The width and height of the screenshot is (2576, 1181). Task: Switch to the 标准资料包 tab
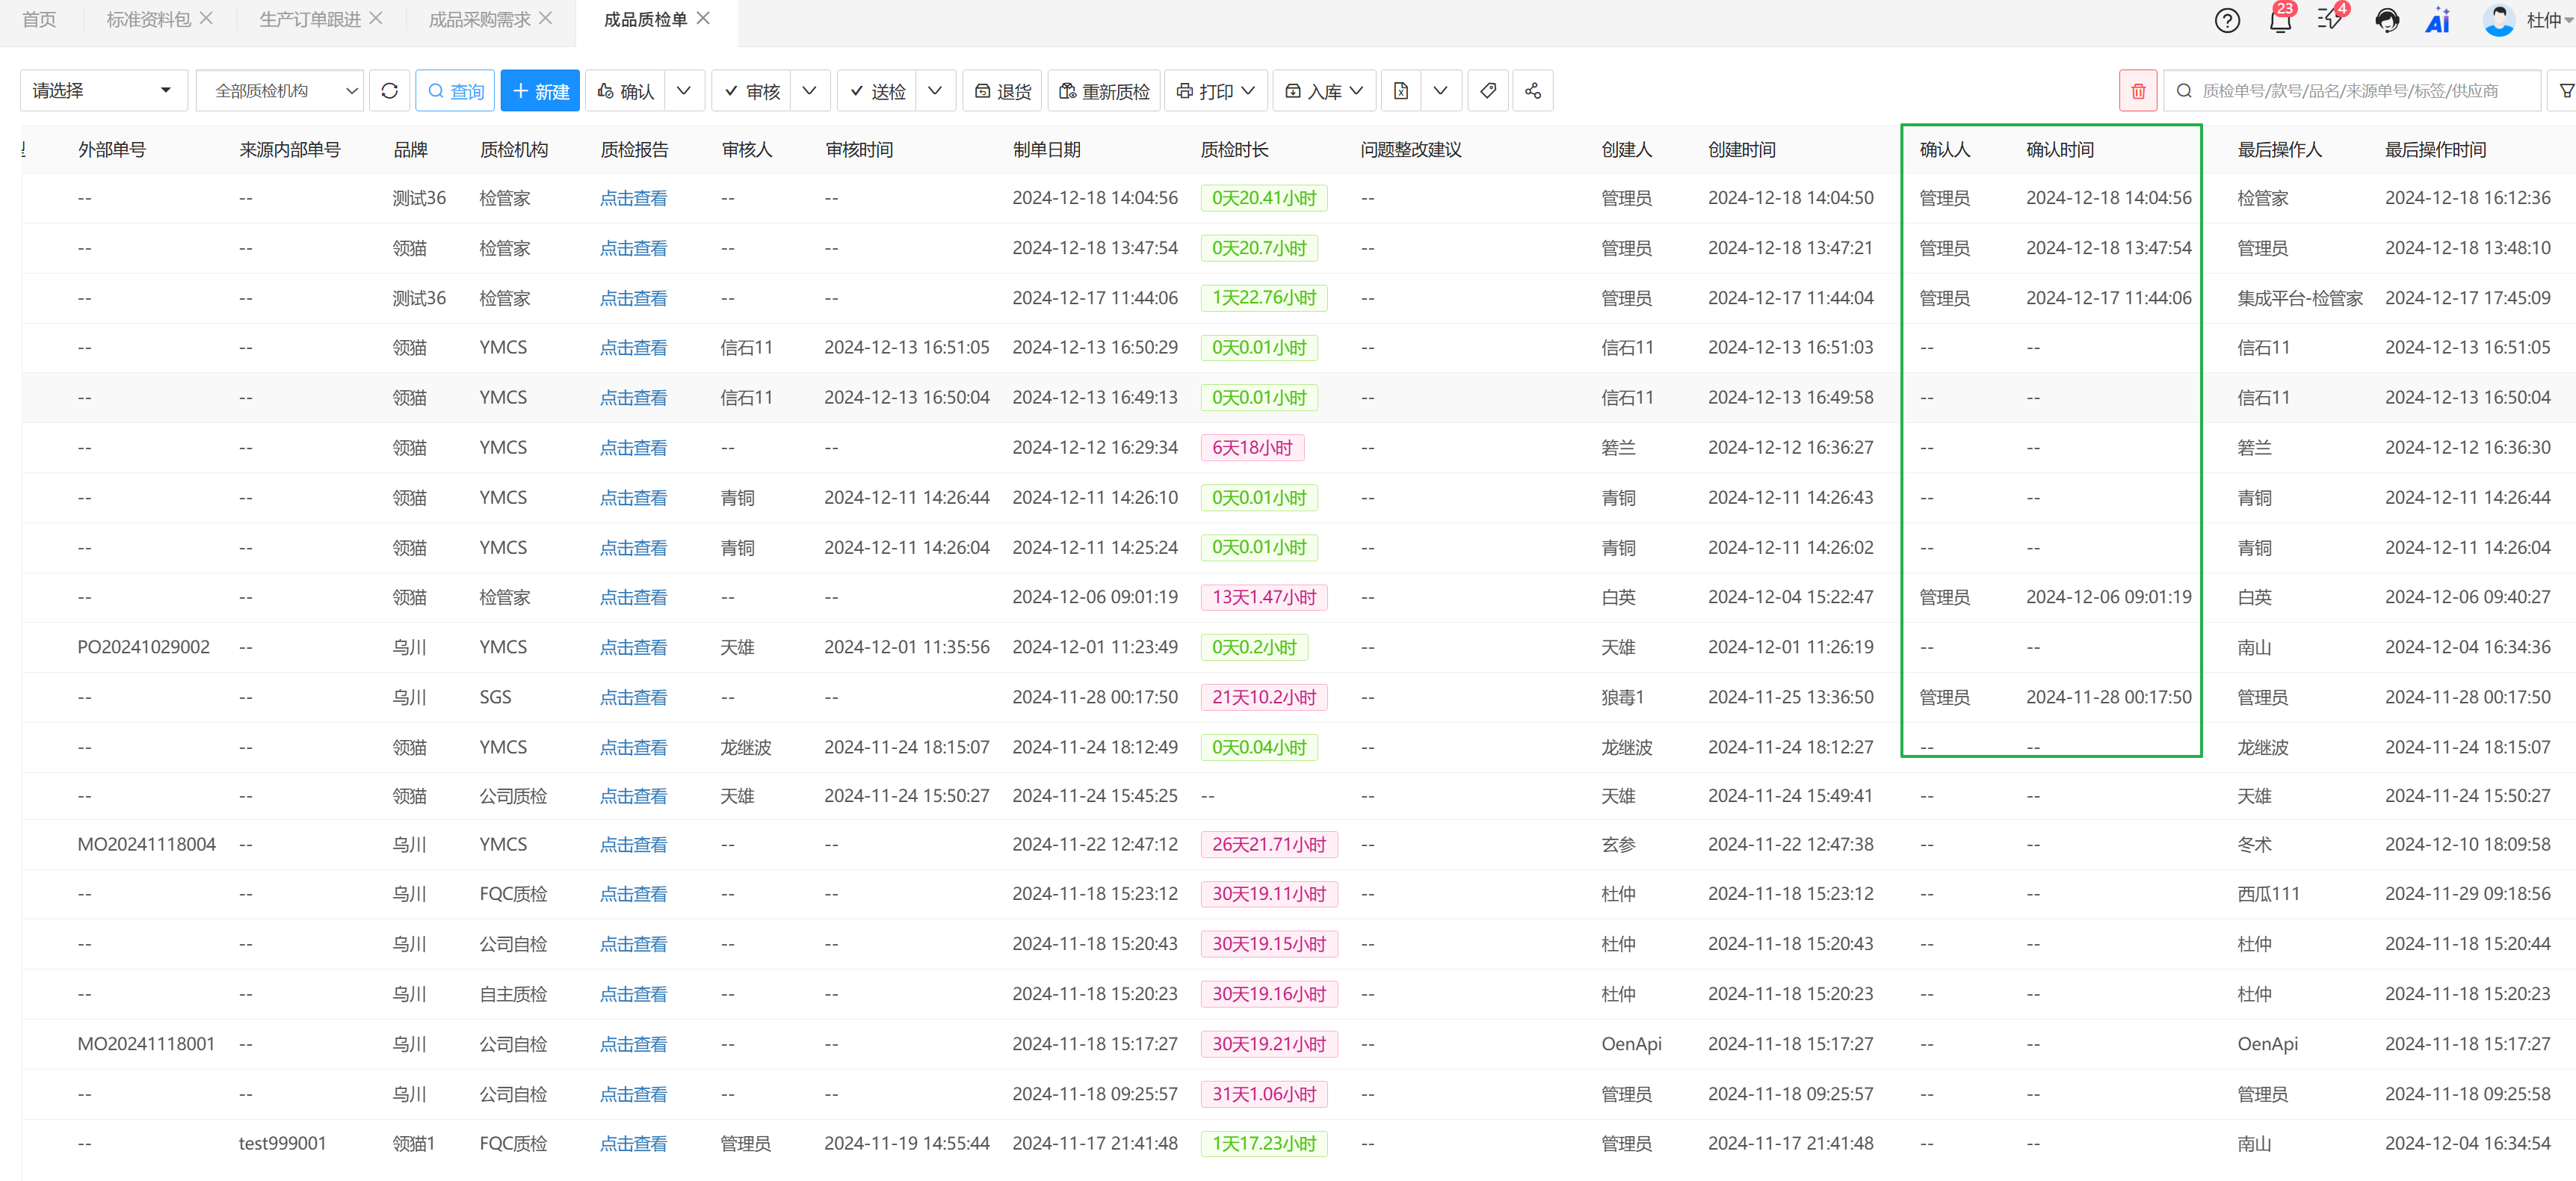(148, 19)
